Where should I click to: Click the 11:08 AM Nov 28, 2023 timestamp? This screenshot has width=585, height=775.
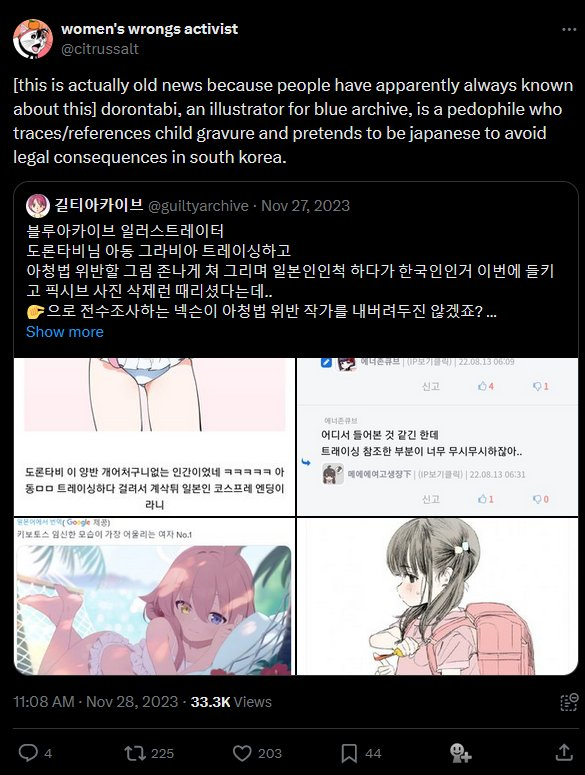[95, 702]
